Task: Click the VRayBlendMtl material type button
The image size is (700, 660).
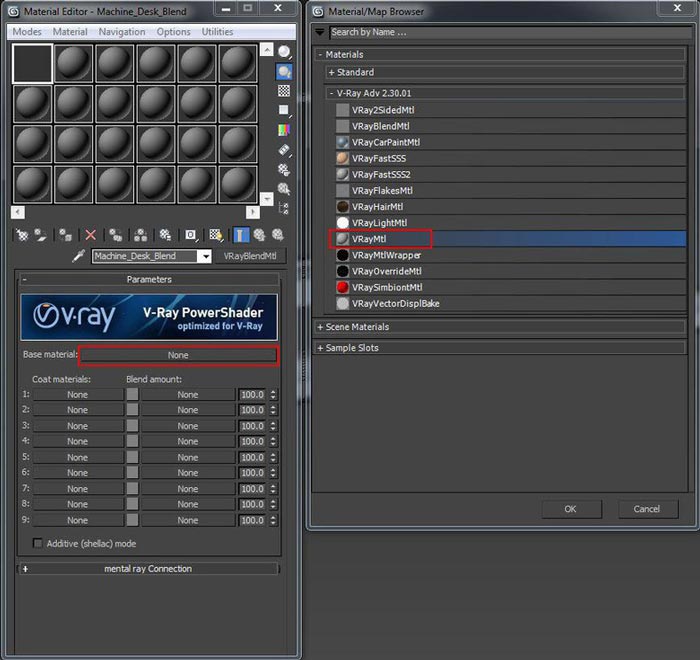Action: tap(250, 256)
